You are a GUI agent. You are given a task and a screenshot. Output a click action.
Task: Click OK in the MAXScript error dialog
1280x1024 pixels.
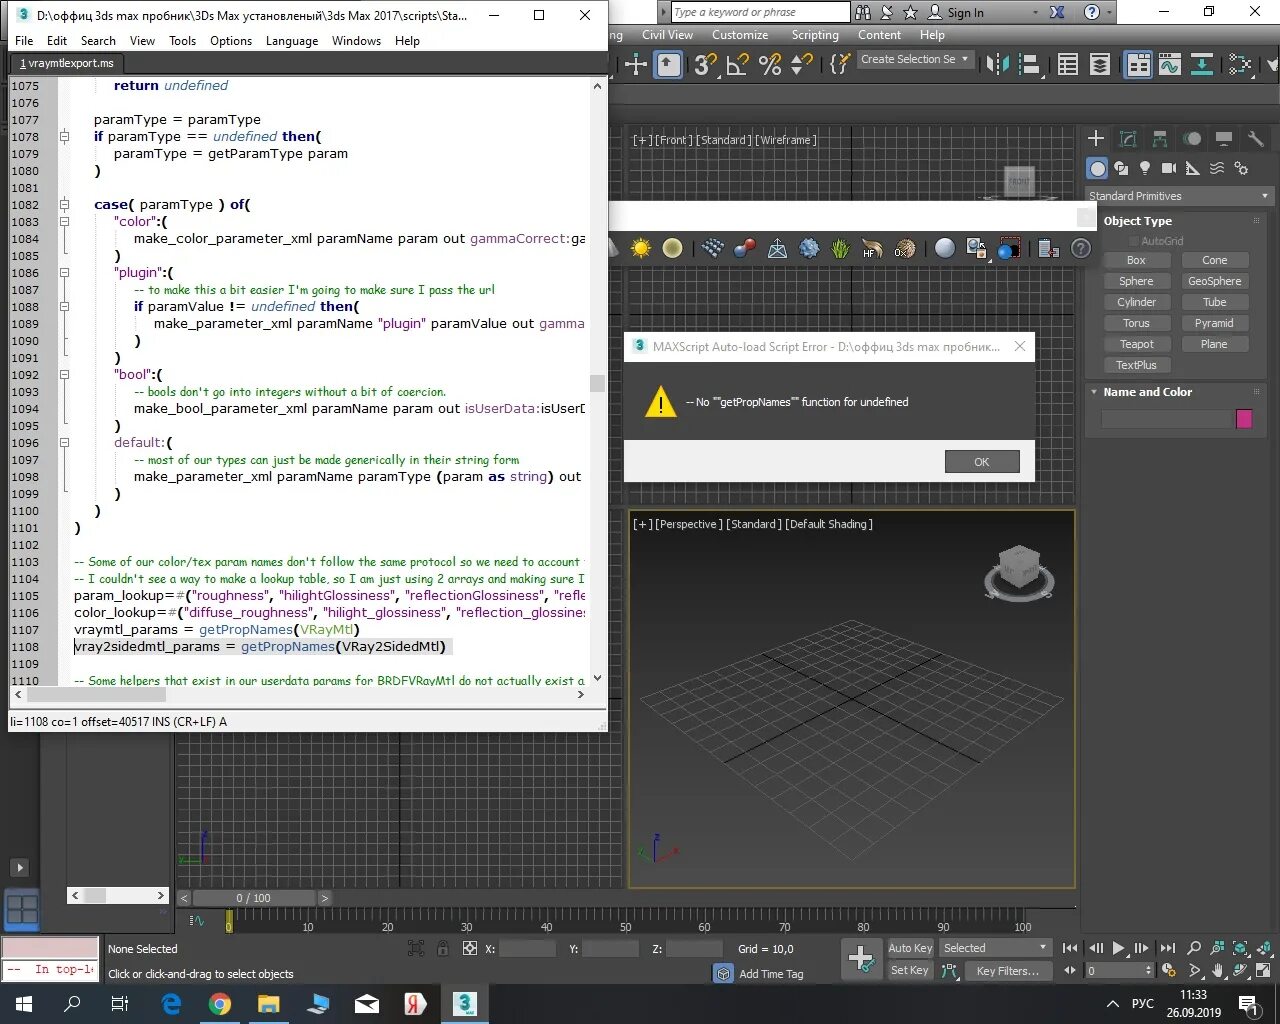(981, 461)
